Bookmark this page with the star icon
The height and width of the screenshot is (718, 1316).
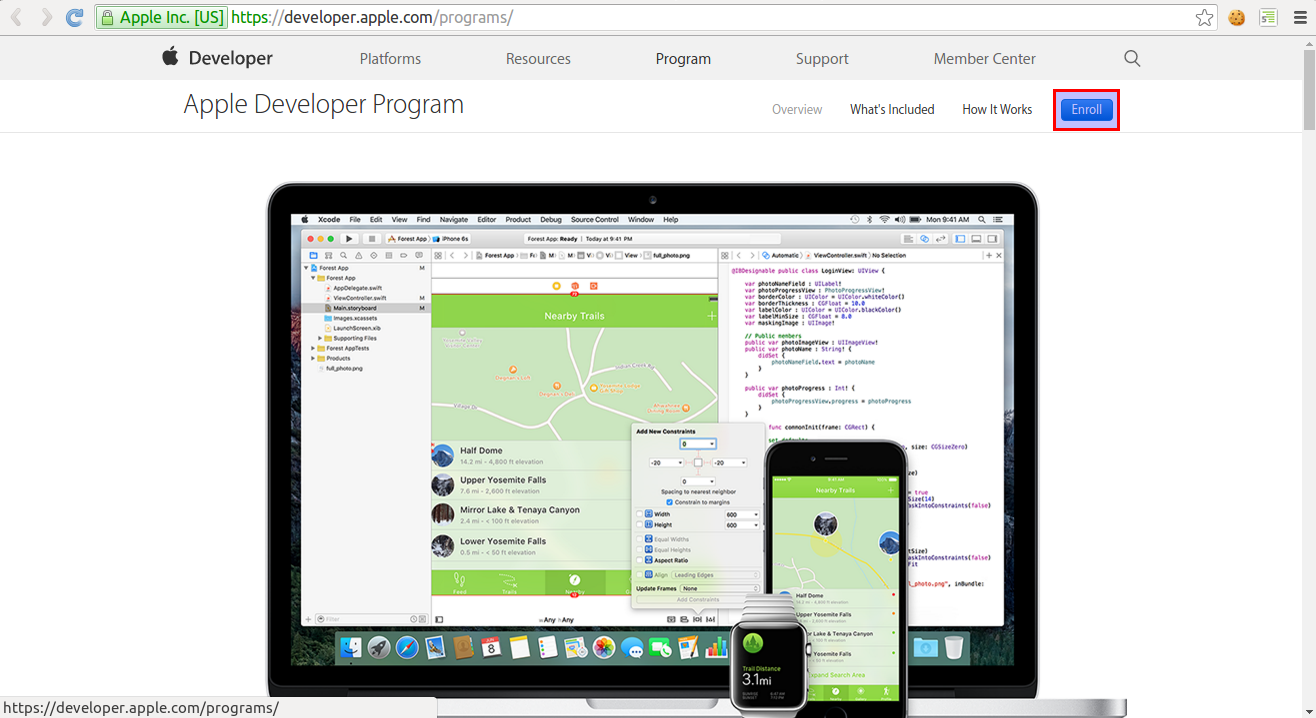1205,17
